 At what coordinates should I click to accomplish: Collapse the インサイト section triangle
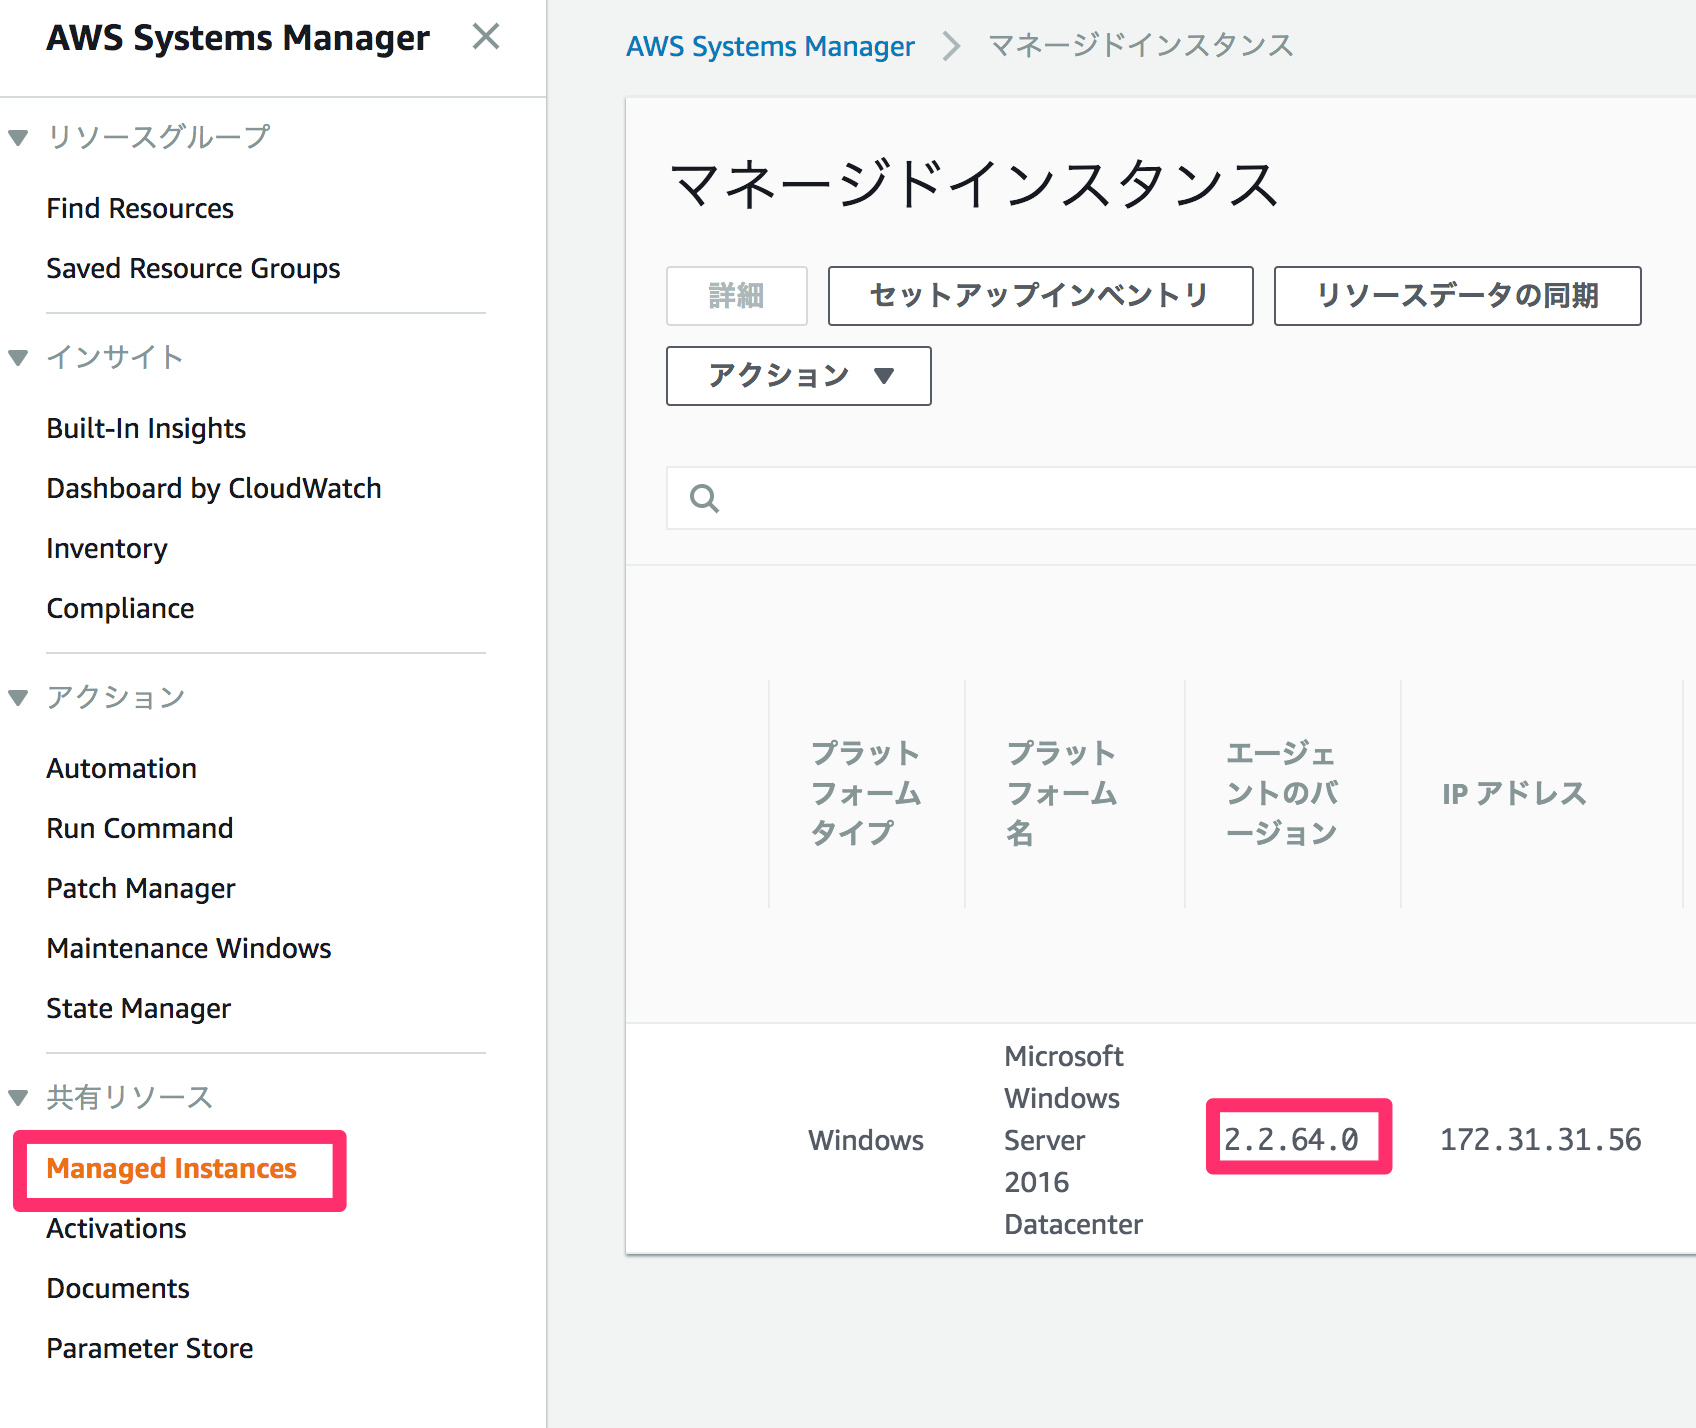[18, 357]
